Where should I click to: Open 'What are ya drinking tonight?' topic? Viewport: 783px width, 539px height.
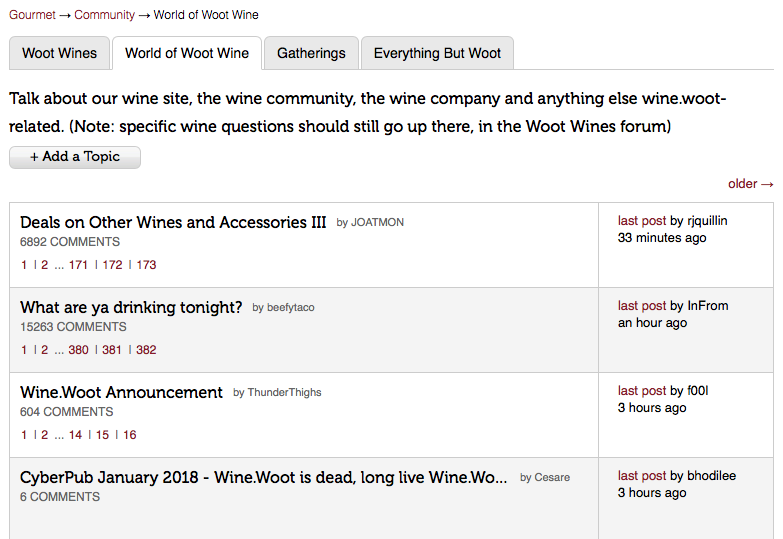coord(131,307)
